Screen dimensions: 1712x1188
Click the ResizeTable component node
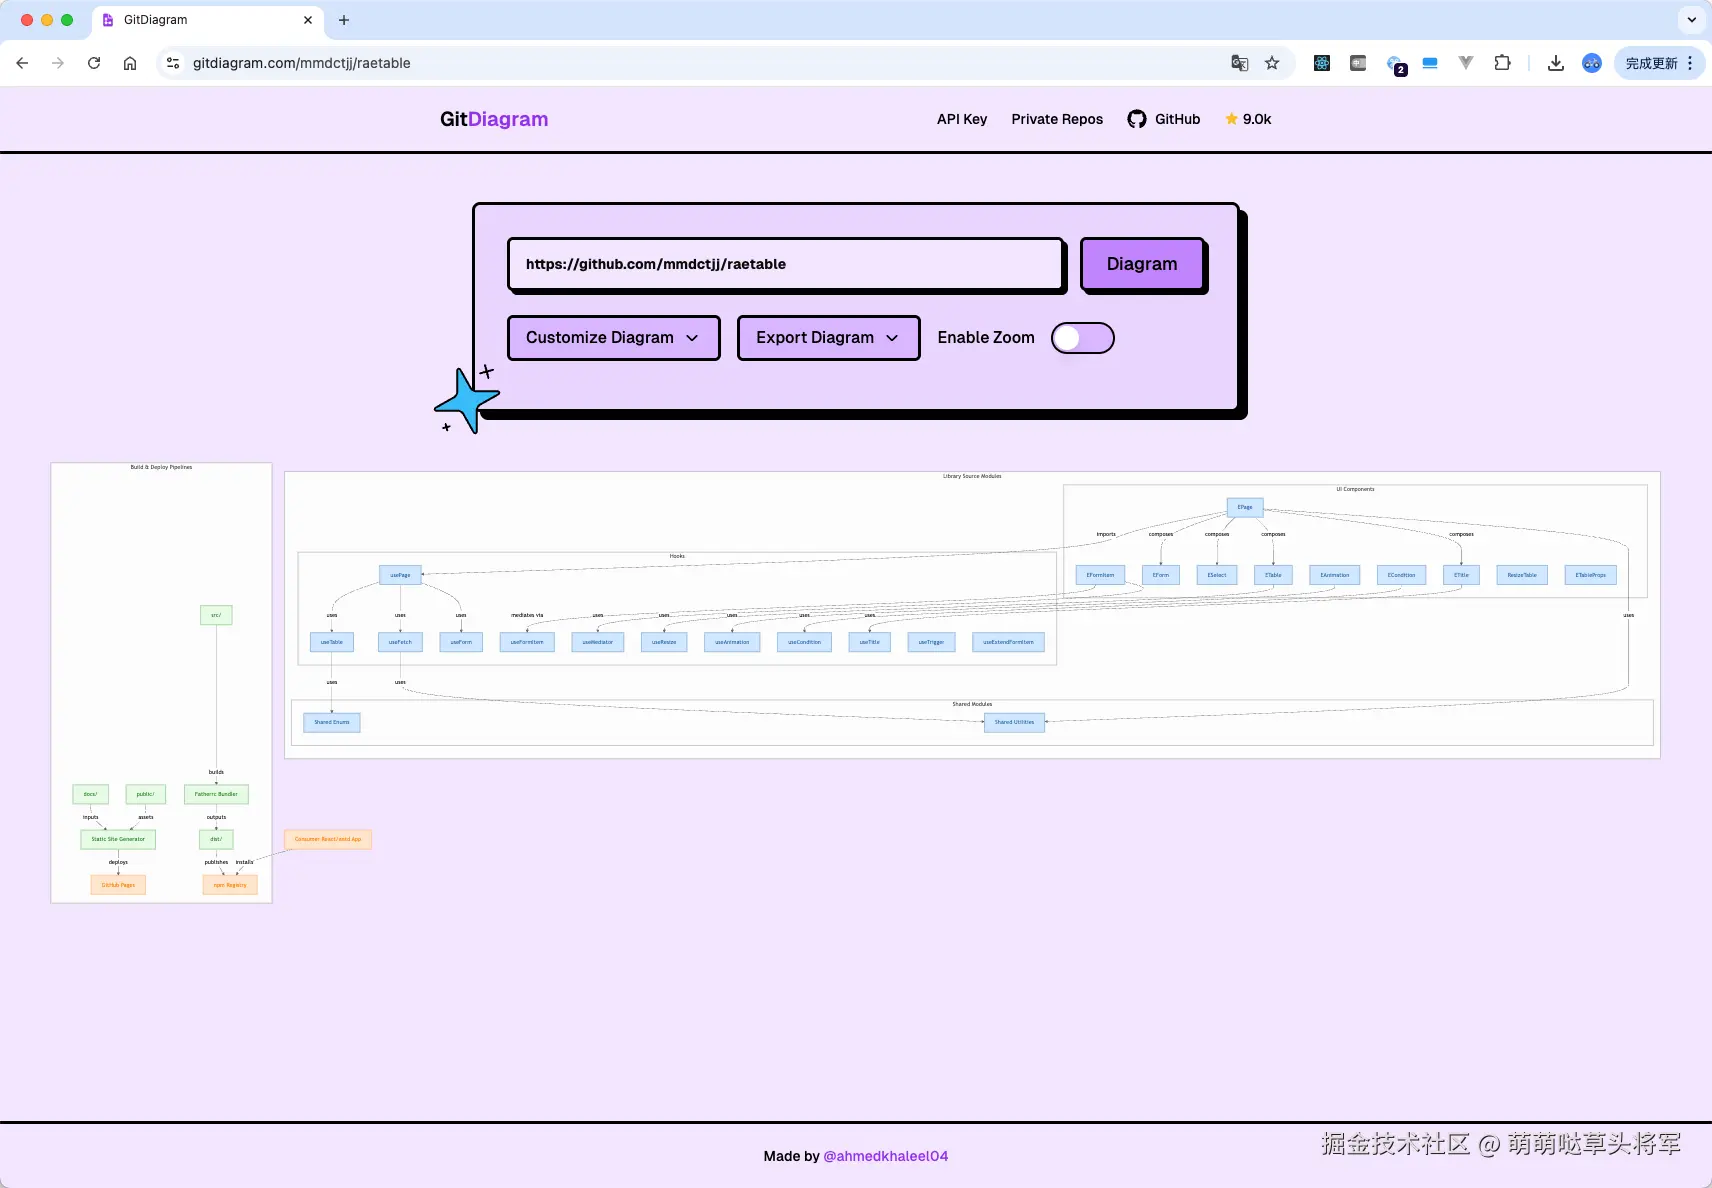(1522, 575)
